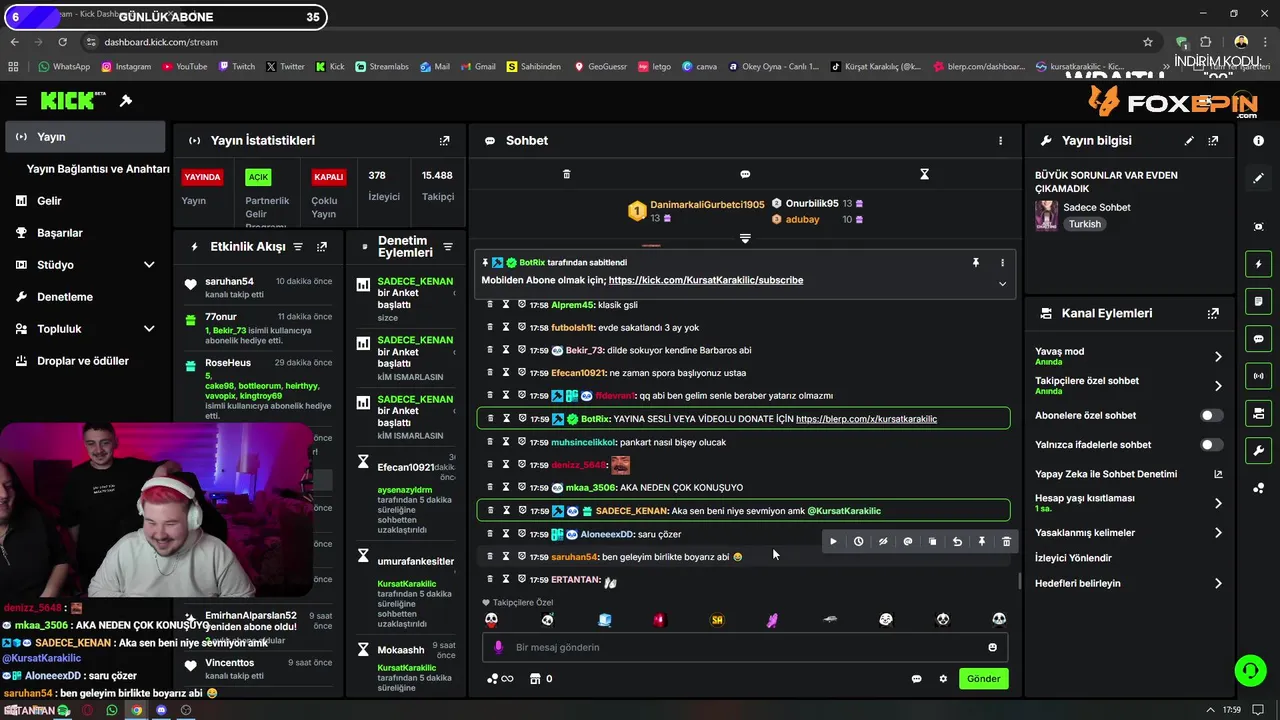Open the Streamlabs bookmark
Viewport: 1280px width, 720px height.
click(381, 67)
